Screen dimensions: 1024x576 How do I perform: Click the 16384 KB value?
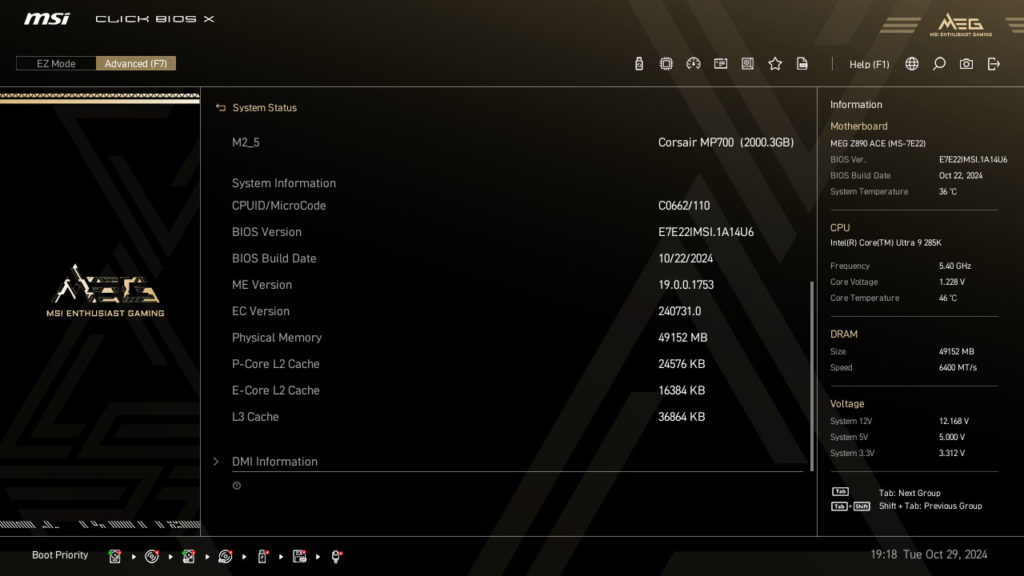pyautogui.click(x=682, y=391)
